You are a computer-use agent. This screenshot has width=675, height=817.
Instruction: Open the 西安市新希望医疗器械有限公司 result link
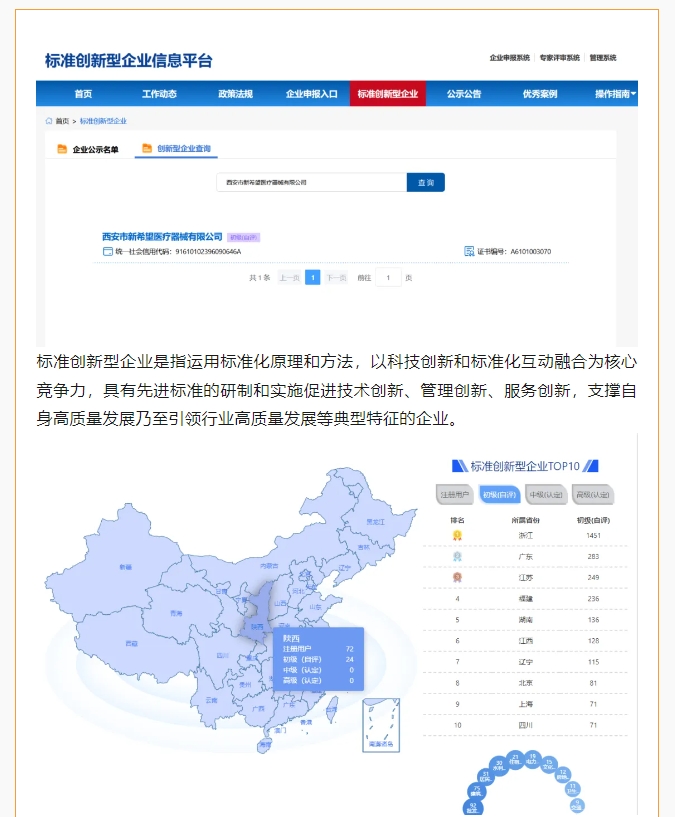click(x=162, y=237)
